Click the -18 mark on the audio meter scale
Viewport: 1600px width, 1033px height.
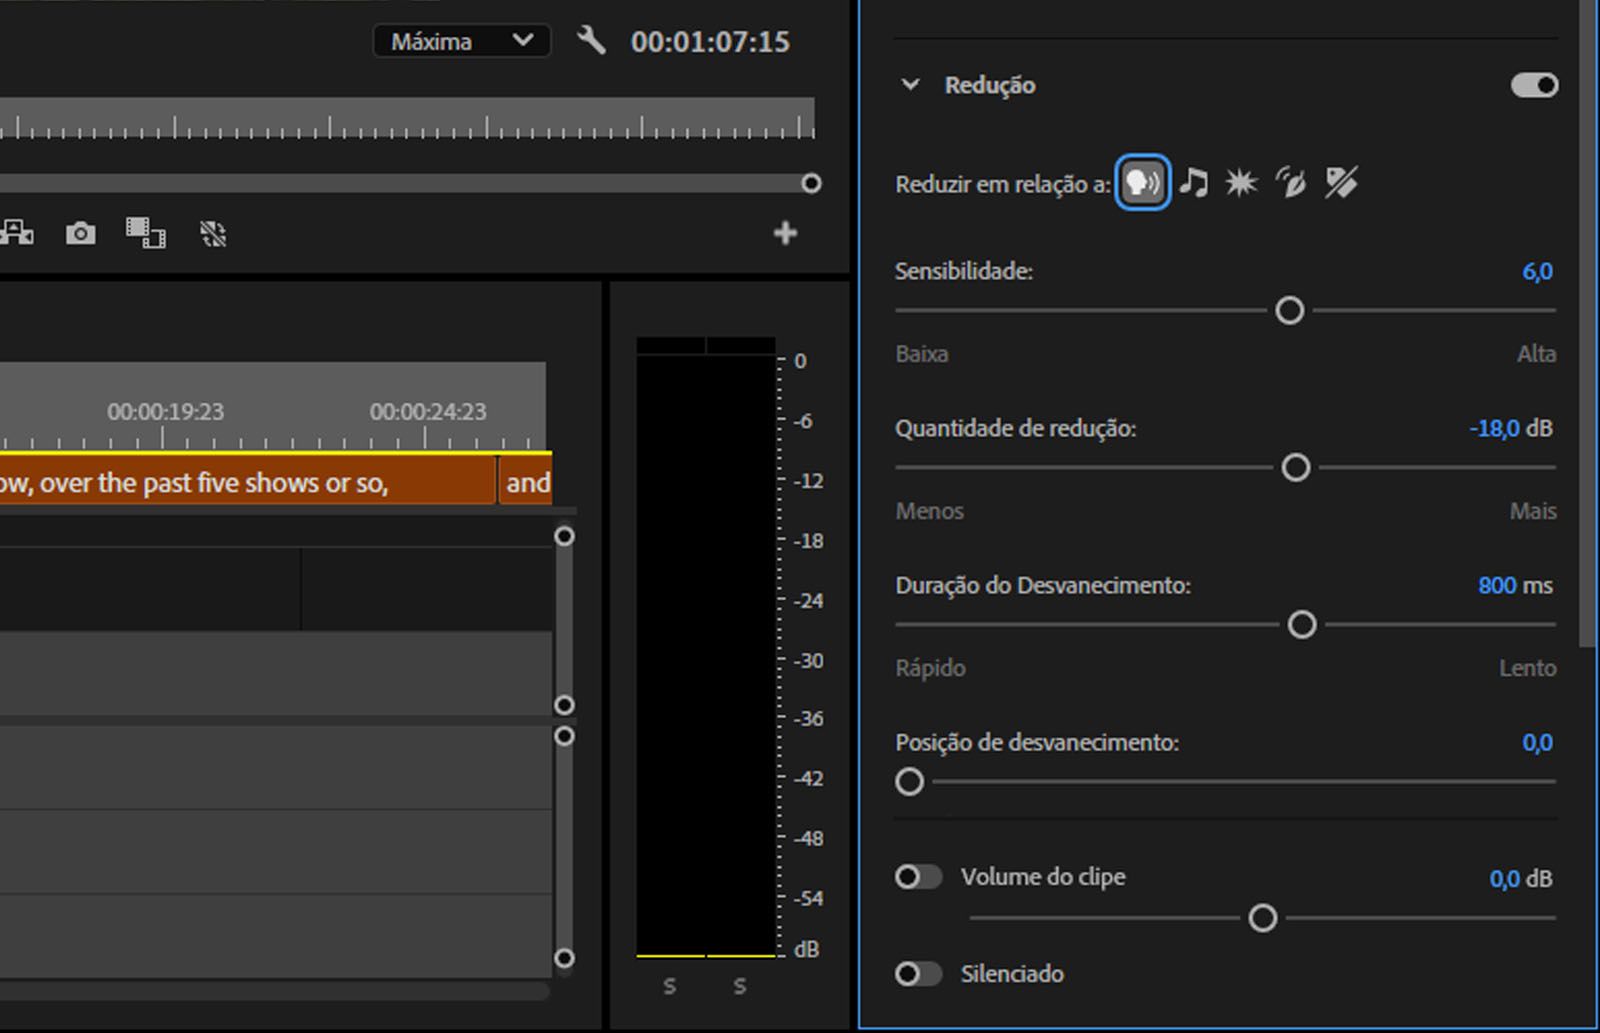[x=808, y=541]
